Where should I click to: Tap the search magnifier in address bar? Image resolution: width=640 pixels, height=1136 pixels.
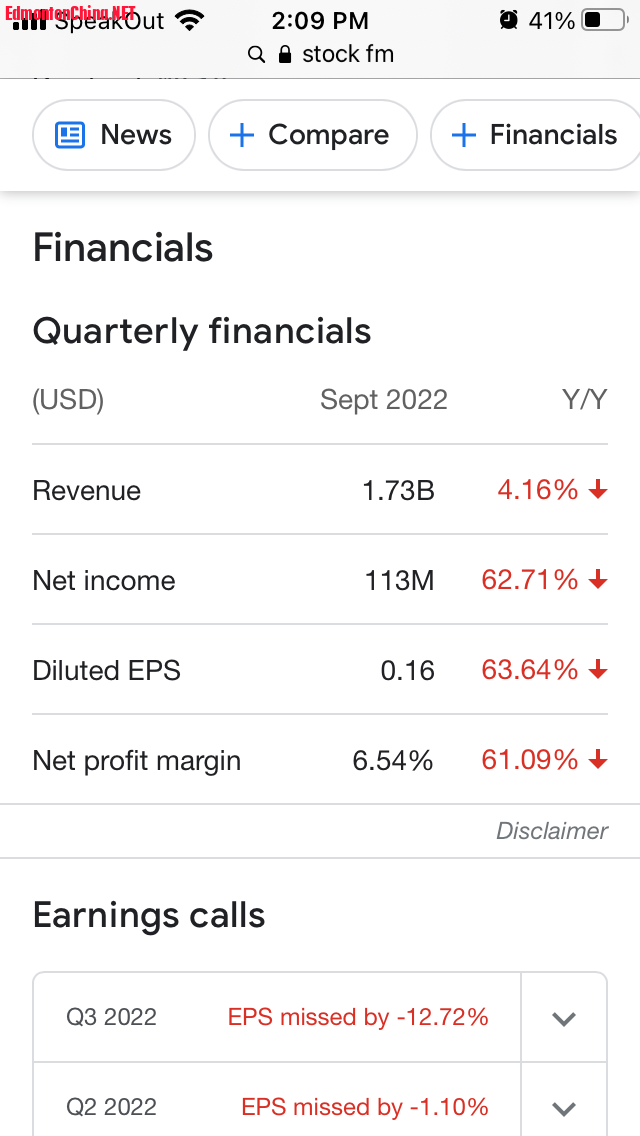257,54
